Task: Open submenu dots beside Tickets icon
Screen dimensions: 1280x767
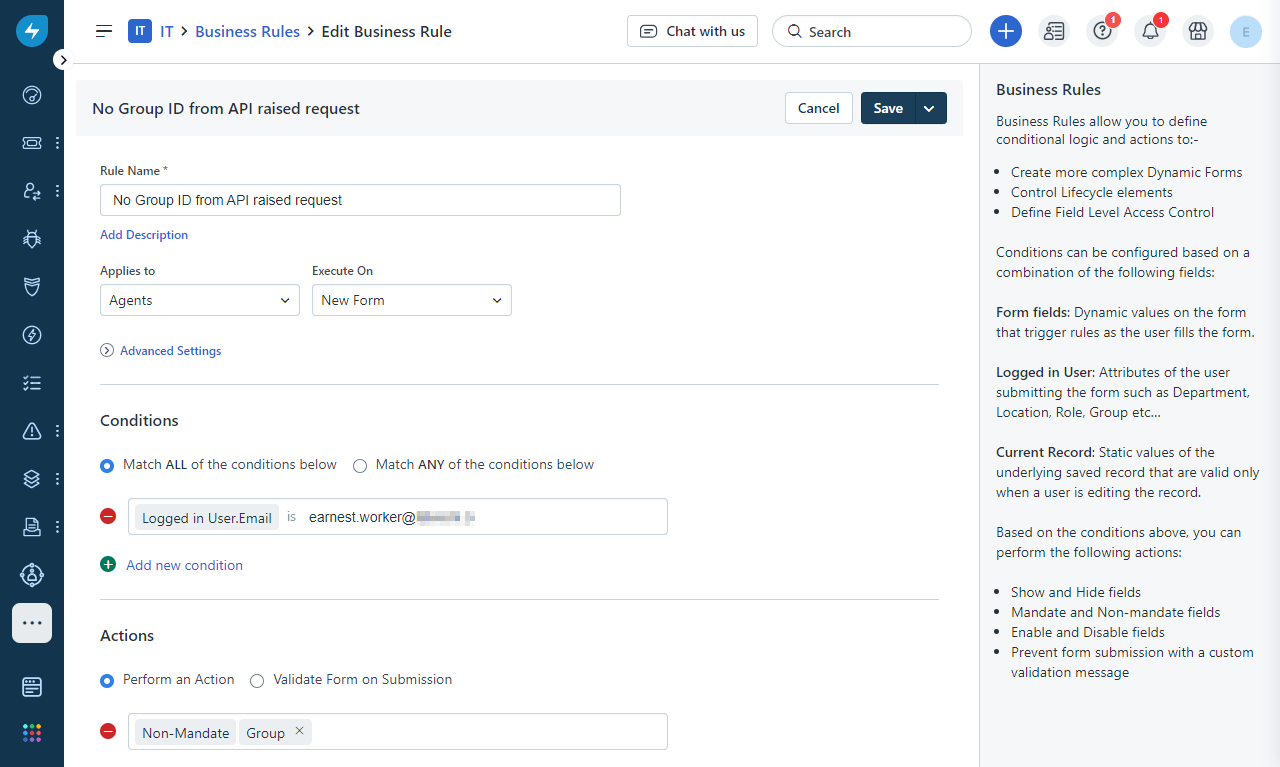Action: click(57, 143)
